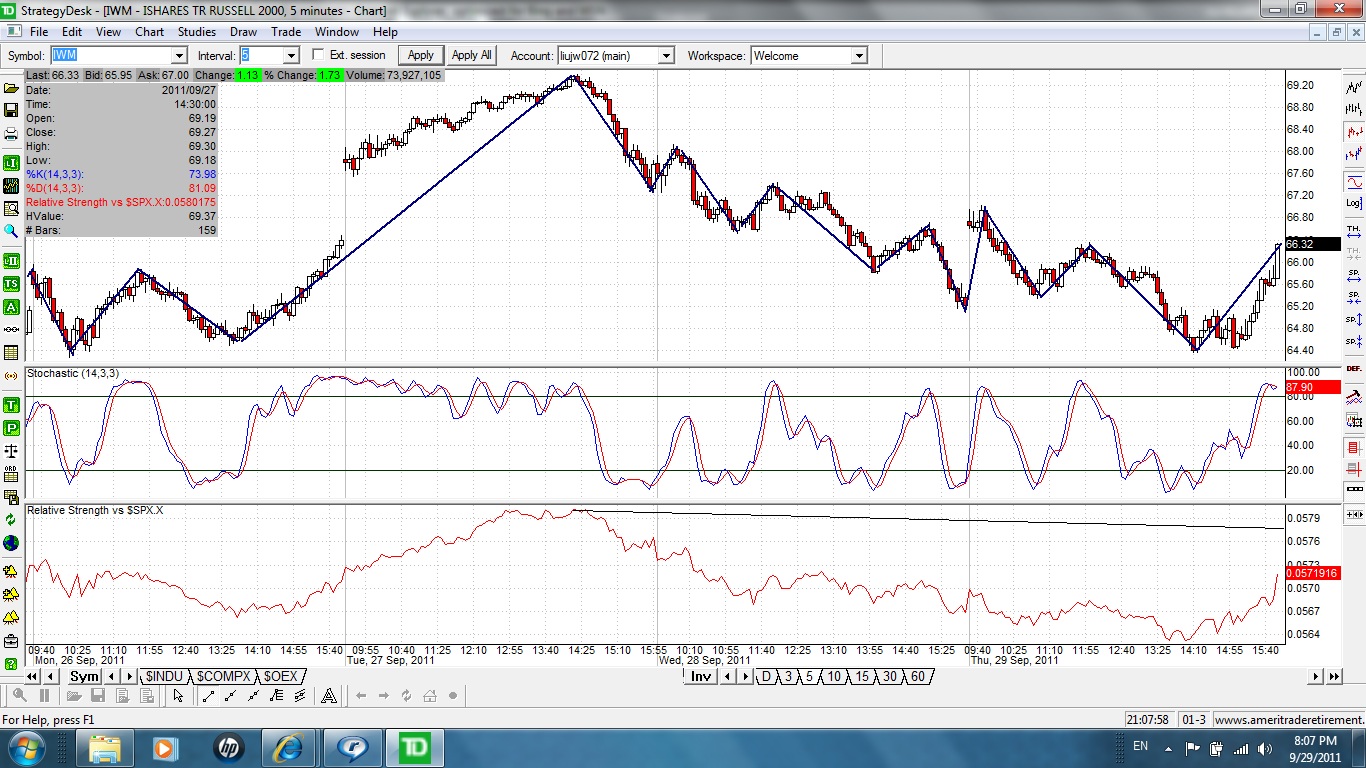Open the Draw menu
Image resolution: width=1366 pixels, height=768 pixels.
pos(243,32)
